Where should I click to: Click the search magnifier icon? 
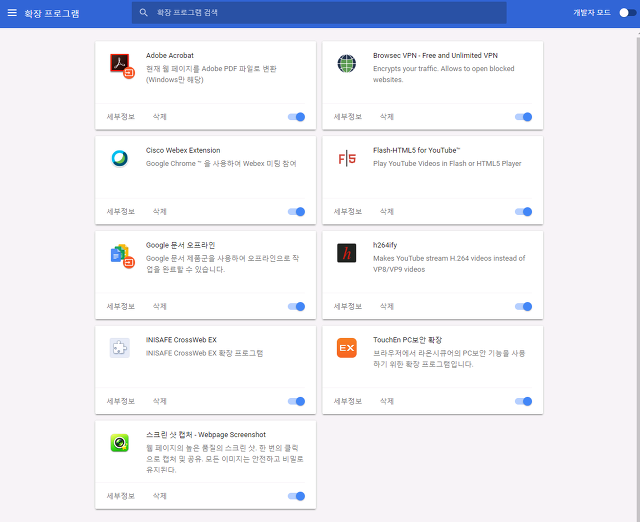144,13
